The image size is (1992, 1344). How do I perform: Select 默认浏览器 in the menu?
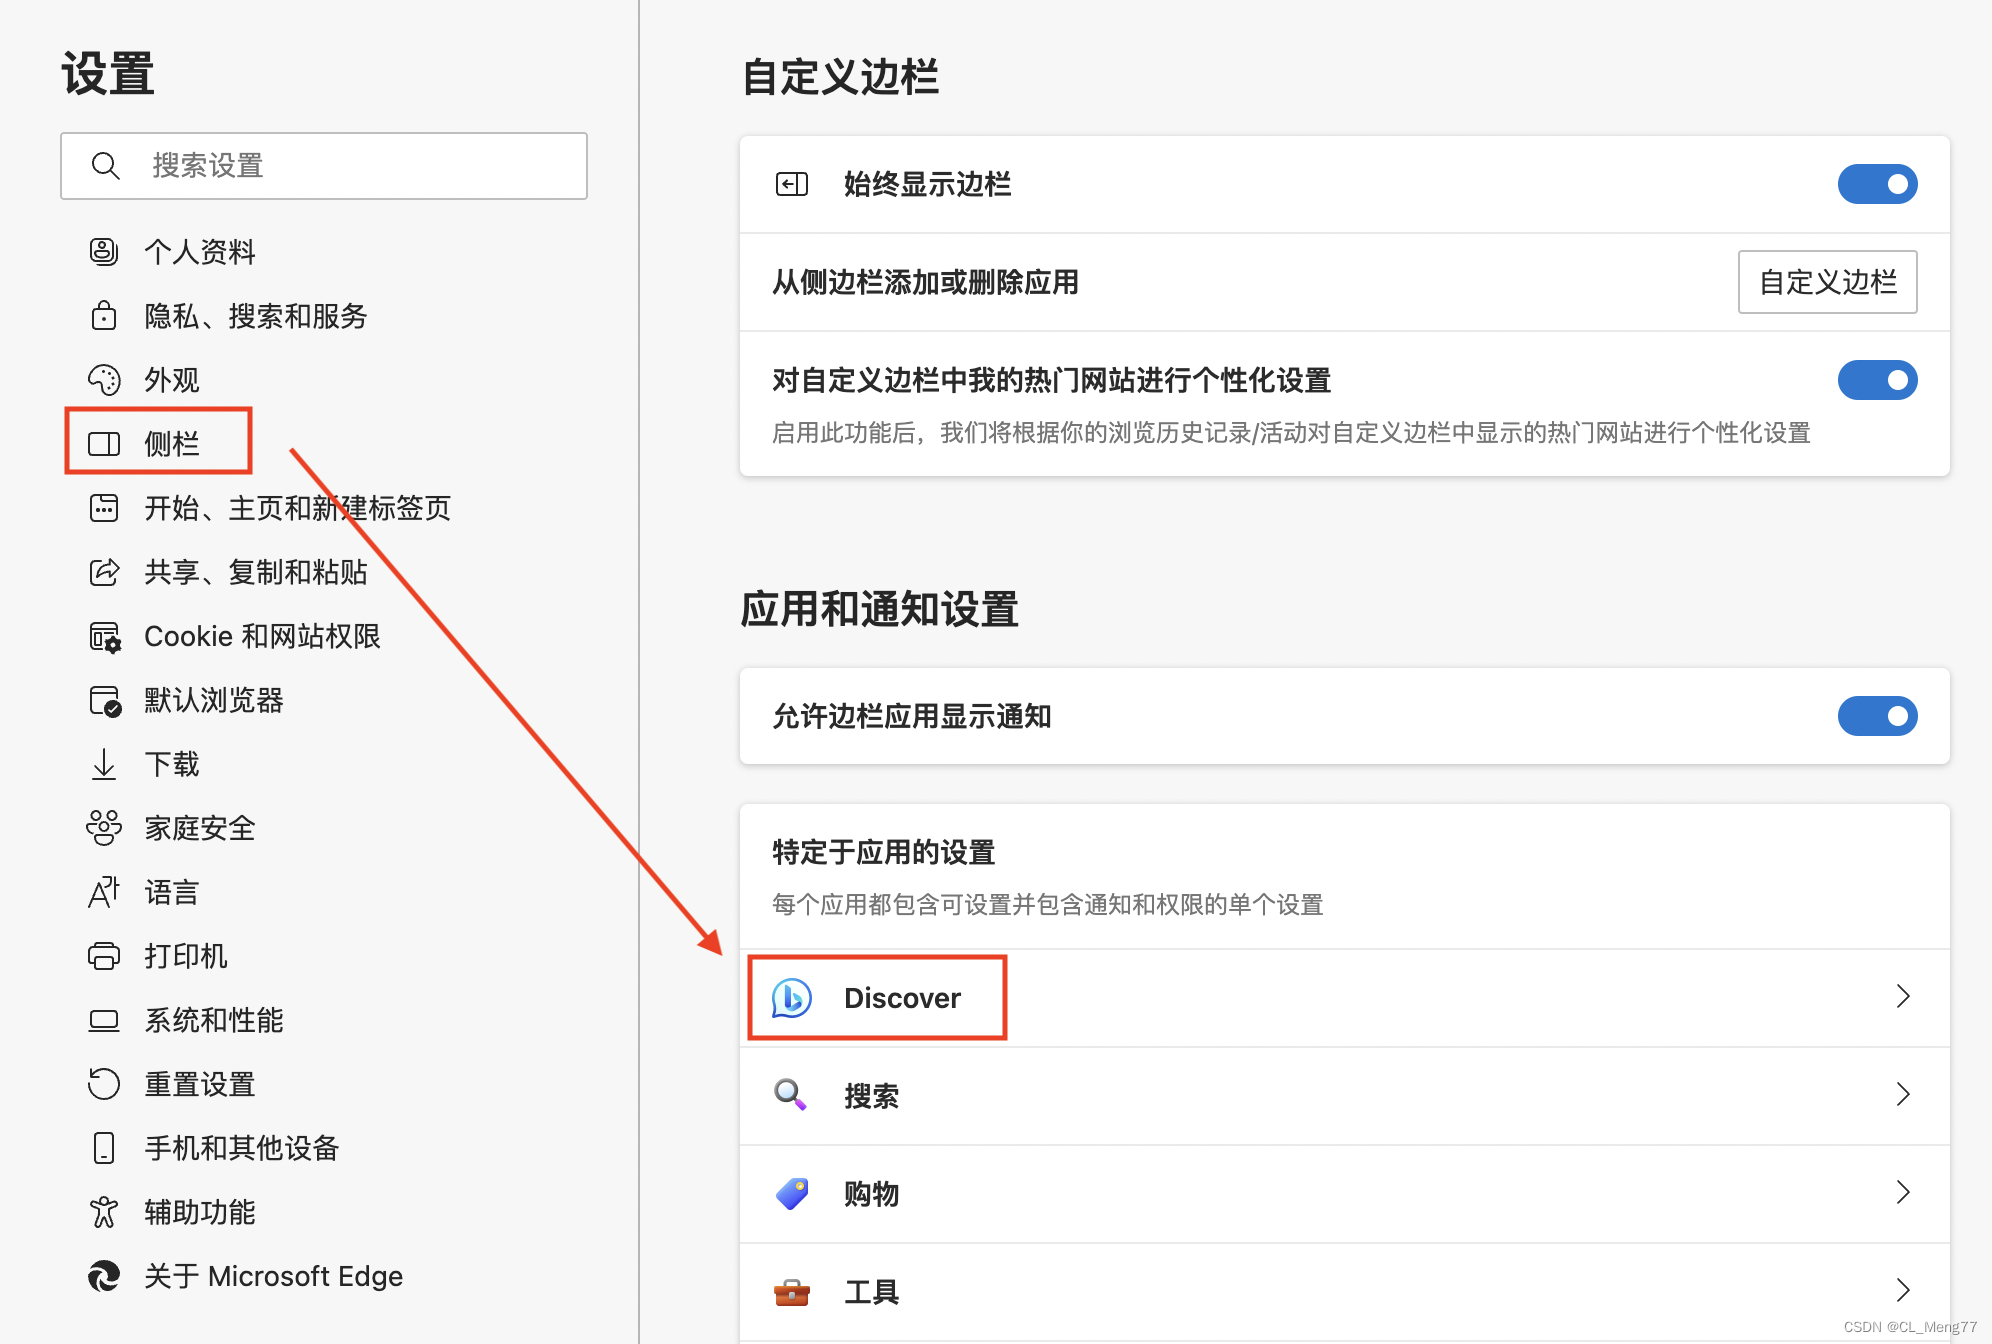pos(214,700)
